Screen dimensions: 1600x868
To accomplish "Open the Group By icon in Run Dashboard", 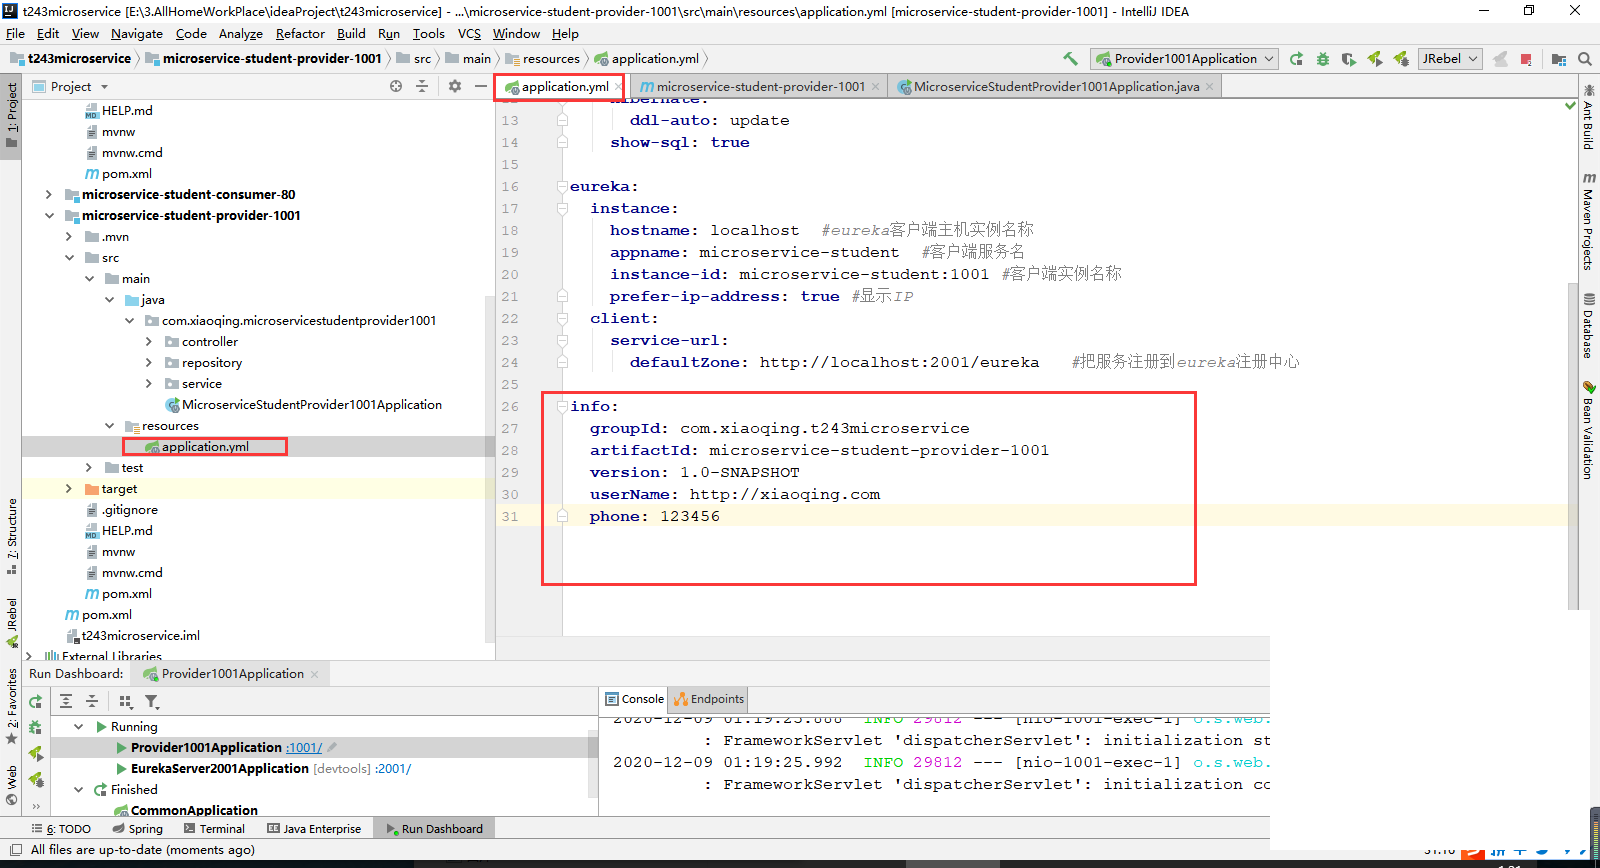I will [125, 701].
